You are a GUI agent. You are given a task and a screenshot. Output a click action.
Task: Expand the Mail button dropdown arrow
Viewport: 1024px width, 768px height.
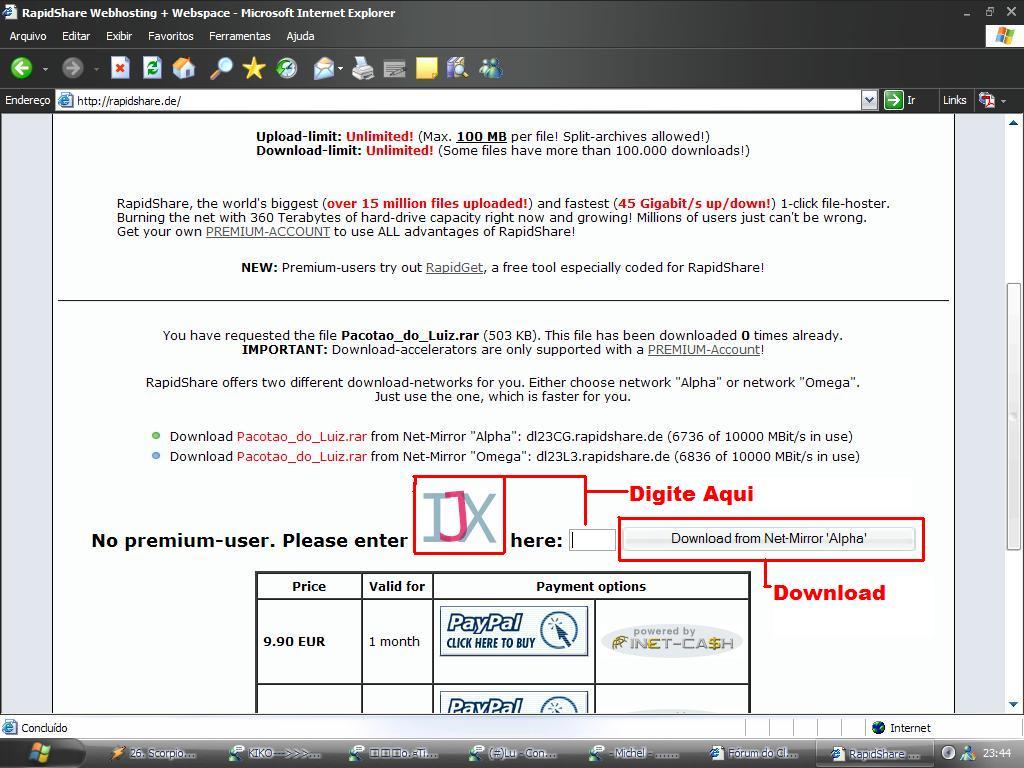(341, 69)
